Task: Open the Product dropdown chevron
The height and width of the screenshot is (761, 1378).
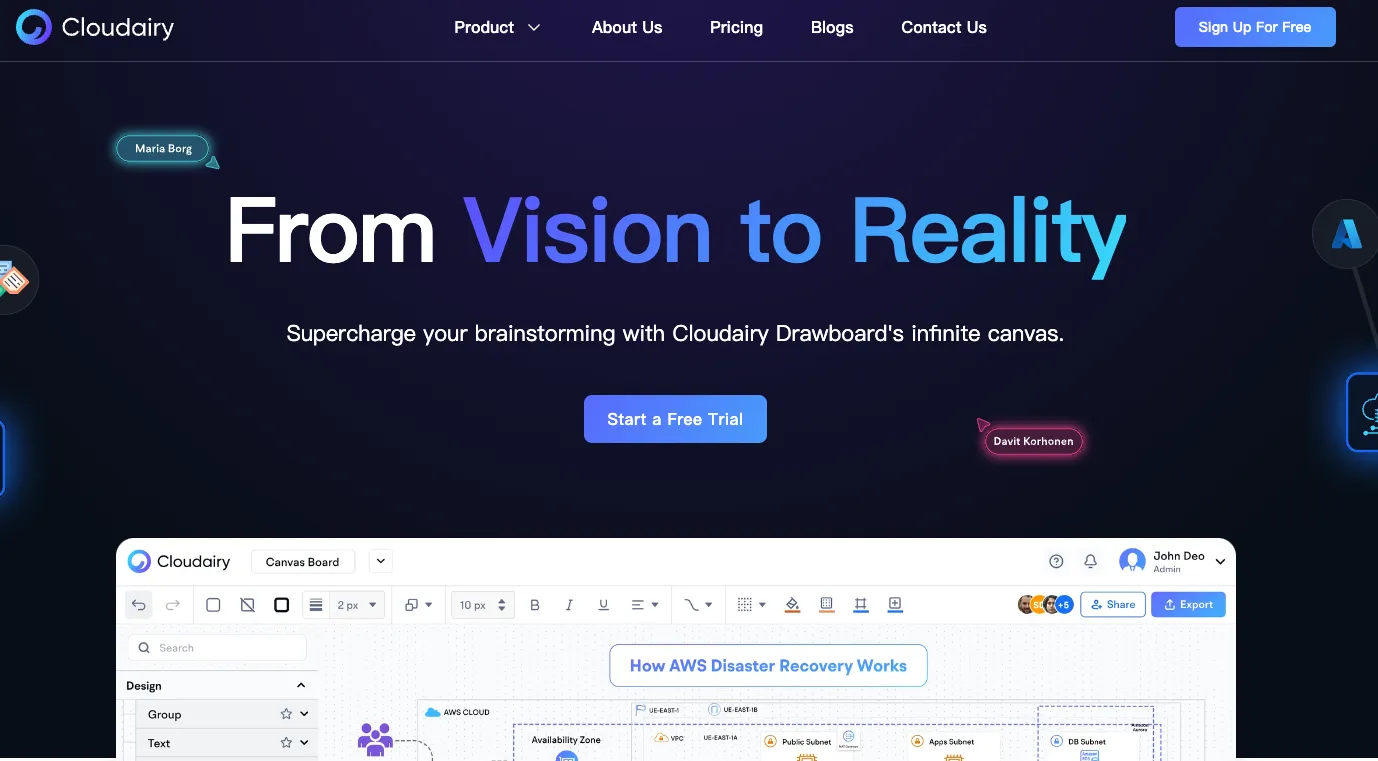Action: point(534,28)
